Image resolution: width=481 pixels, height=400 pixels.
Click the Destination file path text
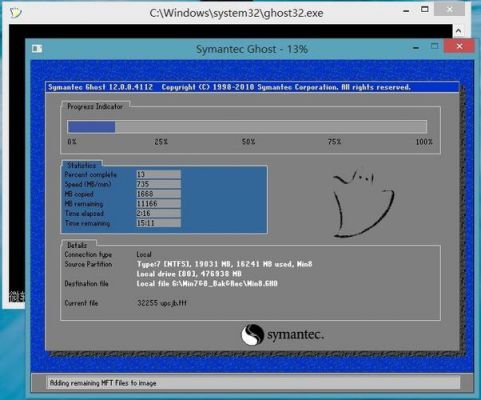point(207,284)
